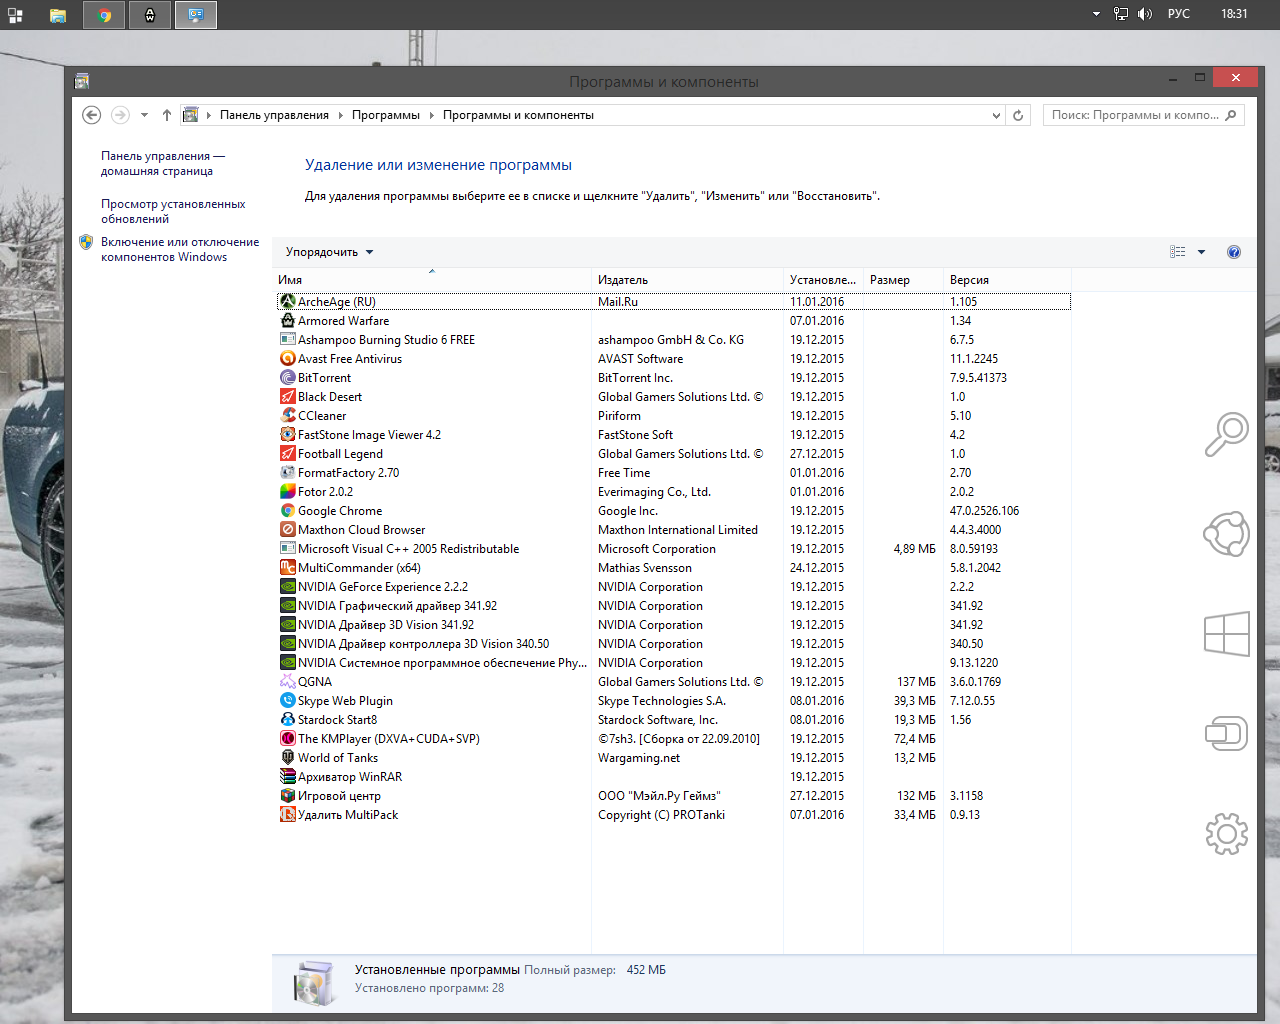Viewport: 1280px width, 1024px height.
Task: Sort programs by Размер column header
Action: pyautogui.click(x=890, y=280)
